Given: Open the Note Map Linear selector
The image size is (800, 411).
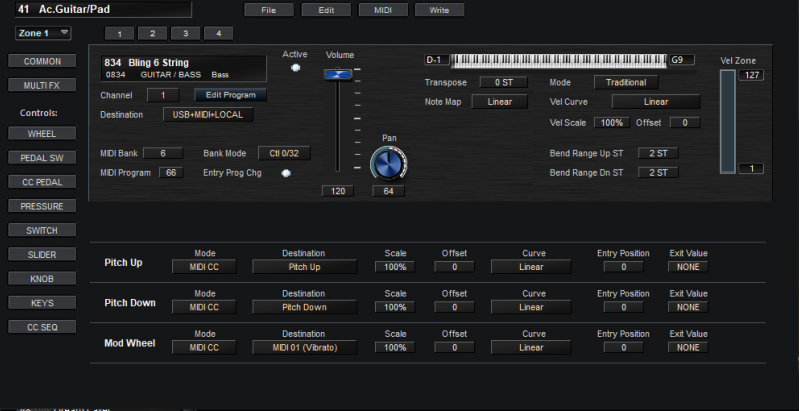Looking at the screenshot, I should tap(499, 102).
